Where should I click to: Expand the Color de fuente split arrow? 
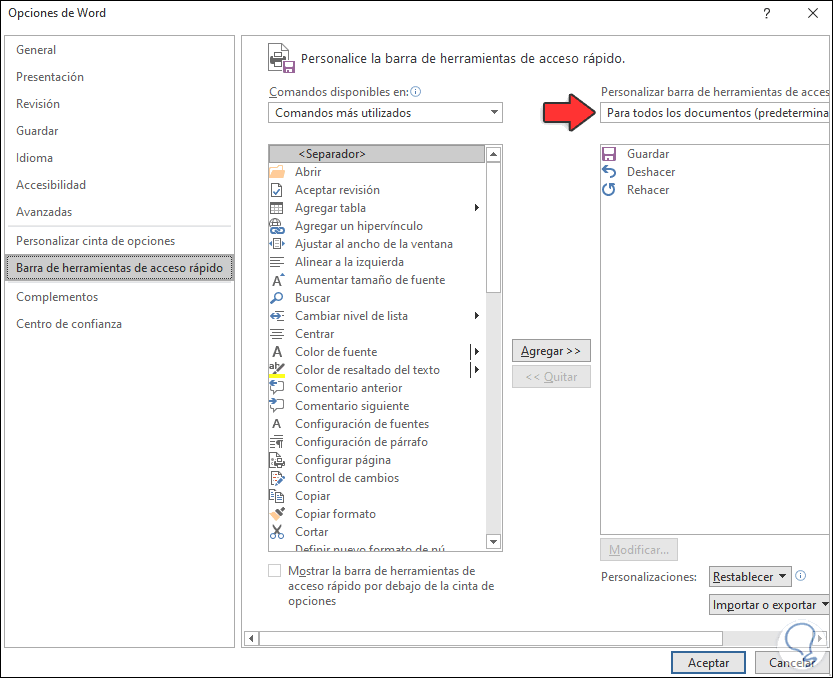tap(477, 352)
